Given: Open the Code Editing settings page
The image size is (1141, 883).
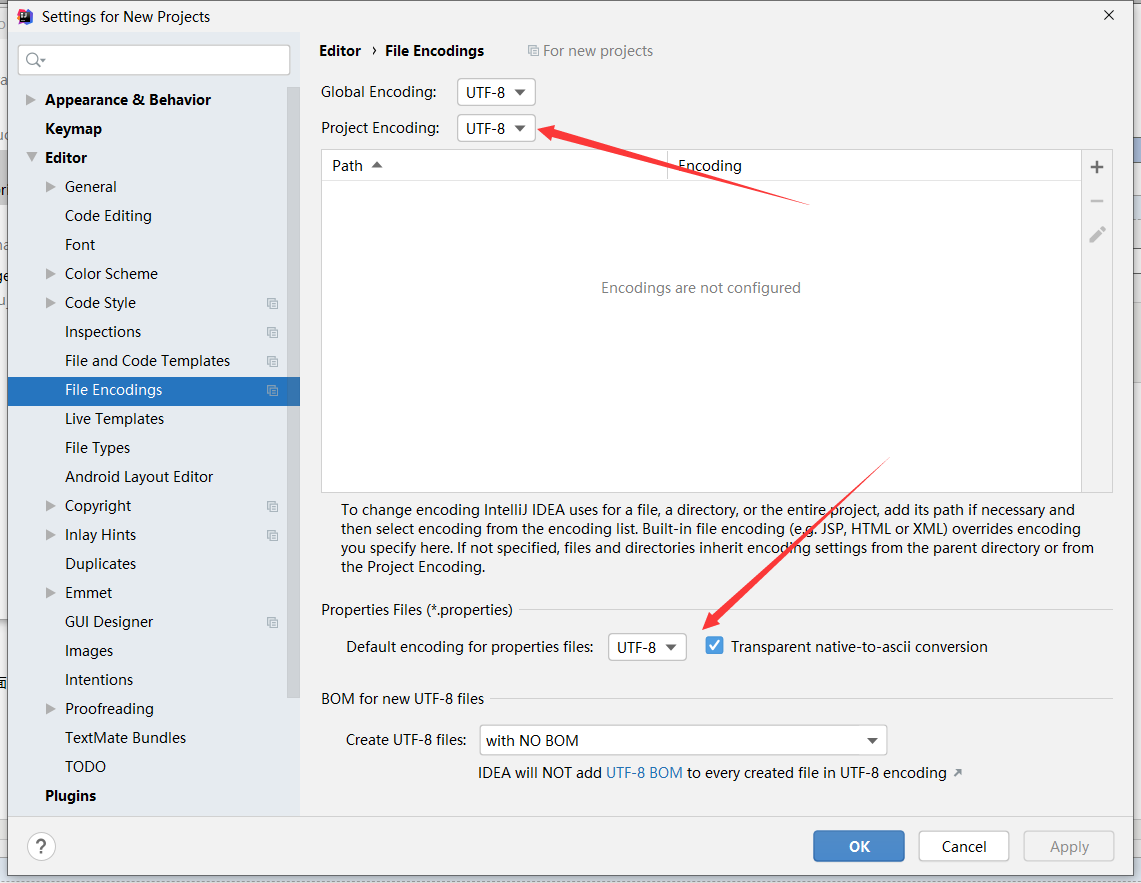Looking at the screenshot, I should pyautogui.click(x=108, y=215).
